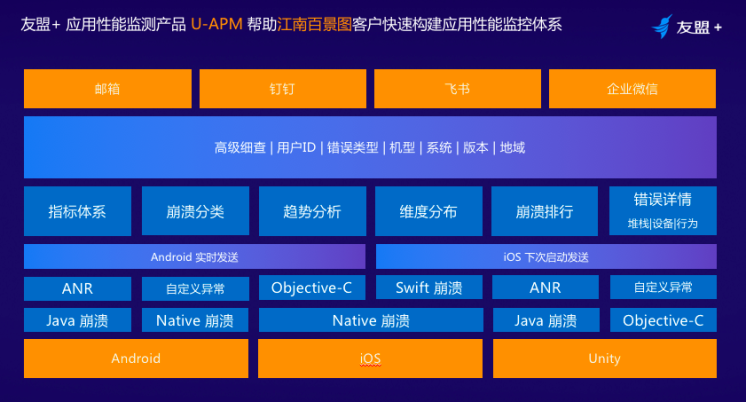Open the 崩溃分类 block
Screen dimensions: 746x402
(195, 211)
